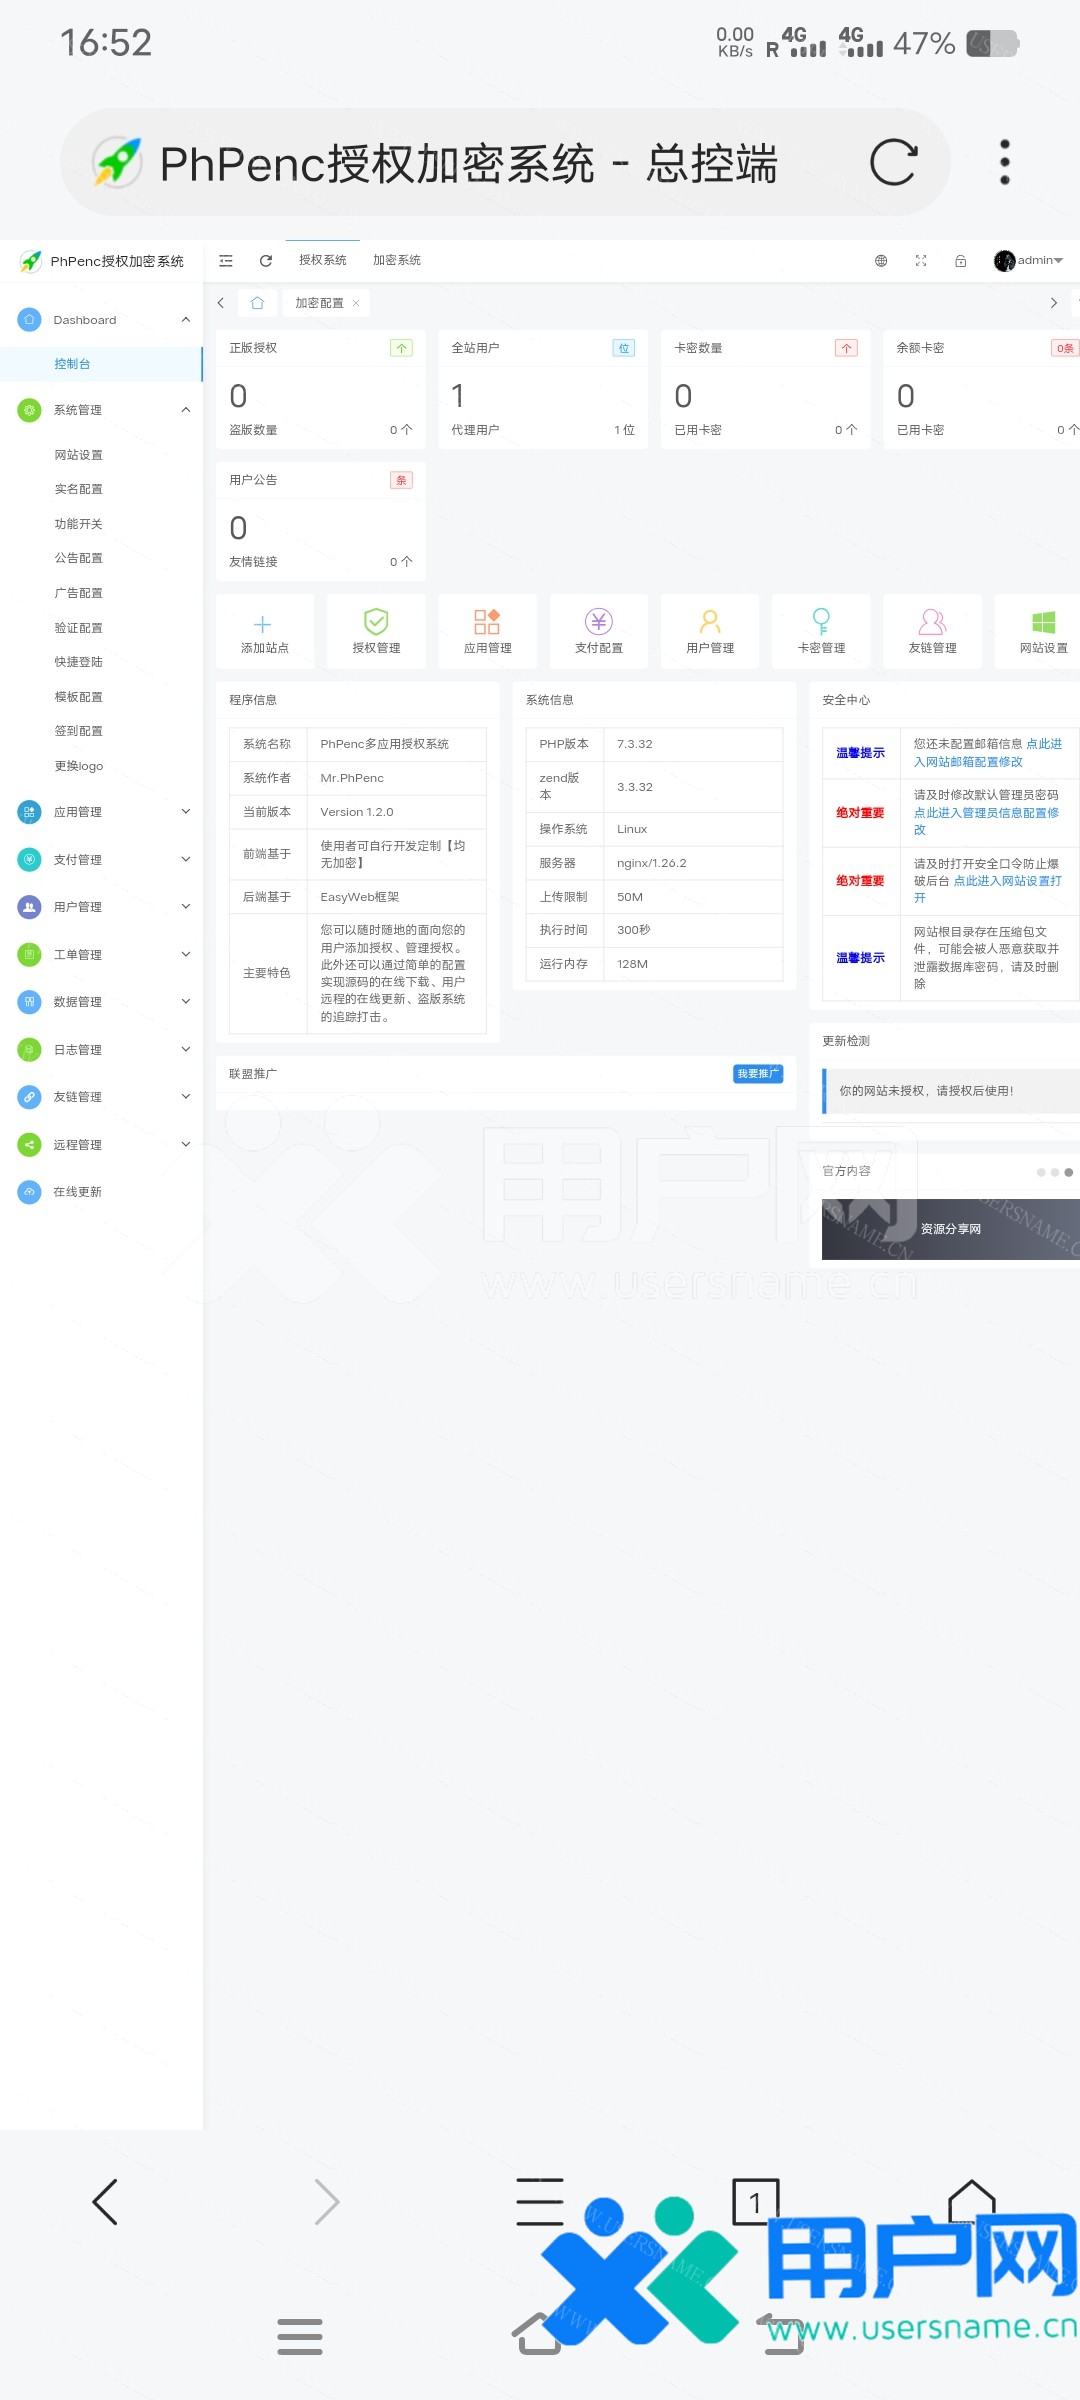The image size is (1080, 2400).
Task: Expand the 用户管理 sidebar menu
Action: tap(100, 907)
